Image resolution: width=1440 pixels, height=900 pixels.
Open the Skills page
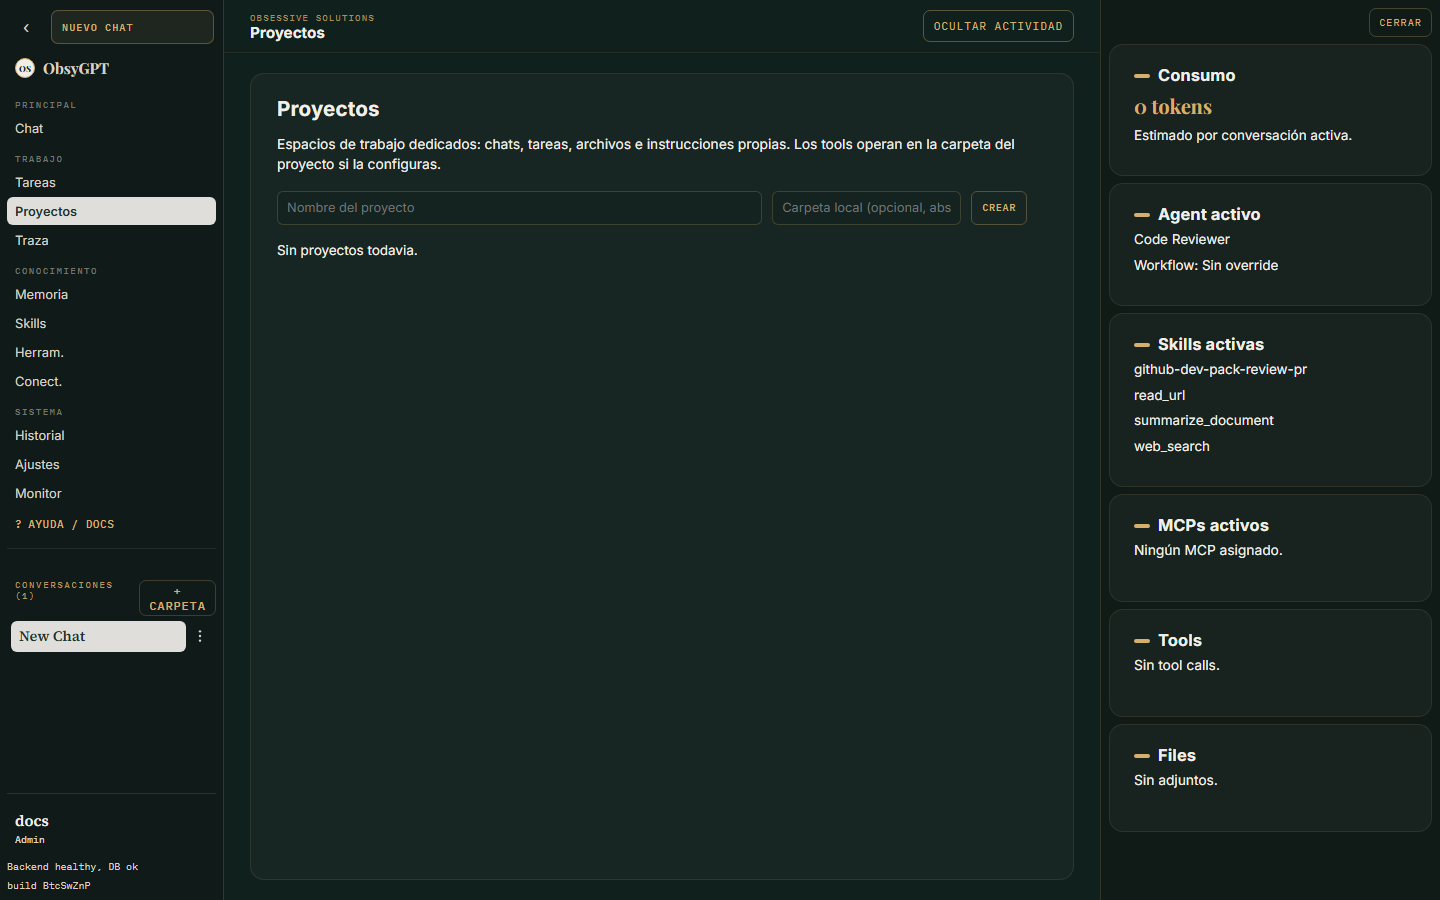coord(111,324)
